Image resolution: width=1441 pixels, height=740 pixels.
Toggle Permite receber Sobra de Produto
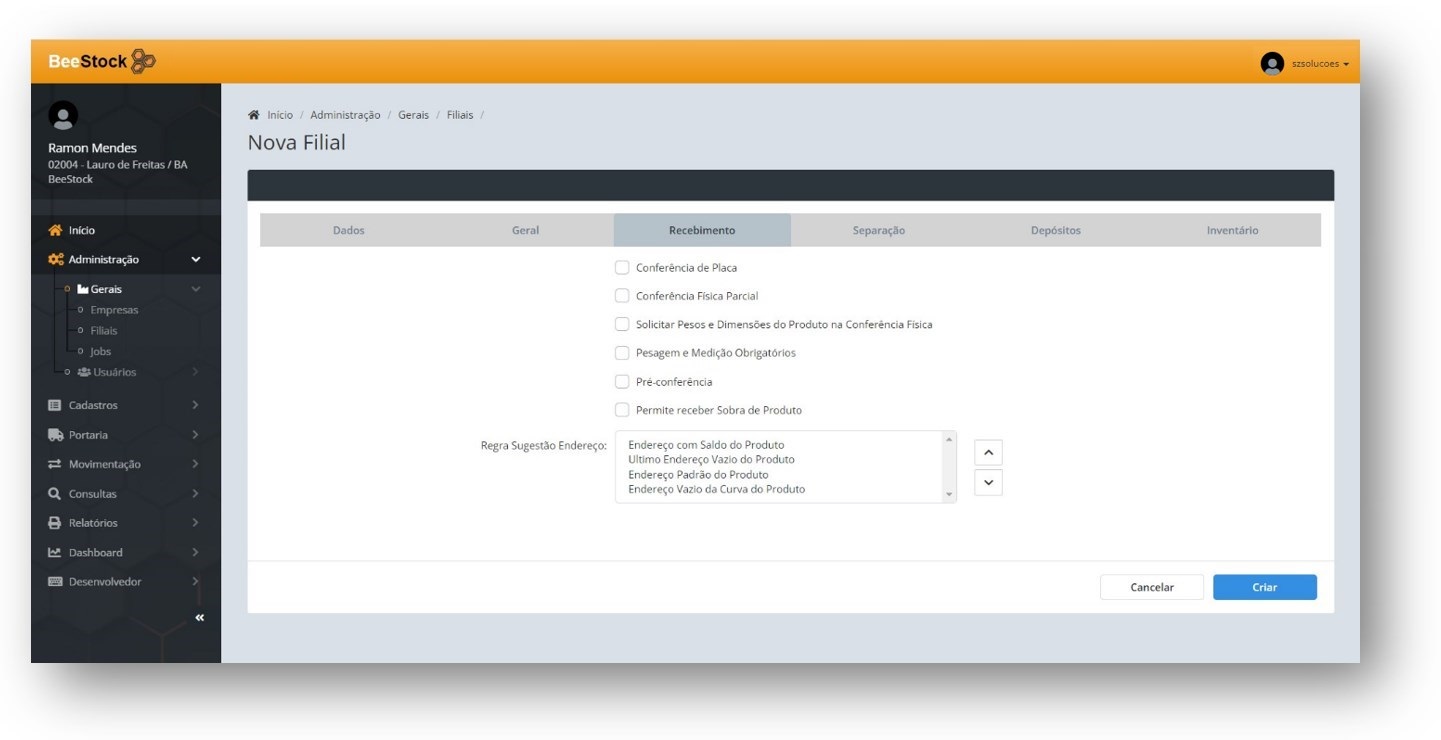[622, 410]
